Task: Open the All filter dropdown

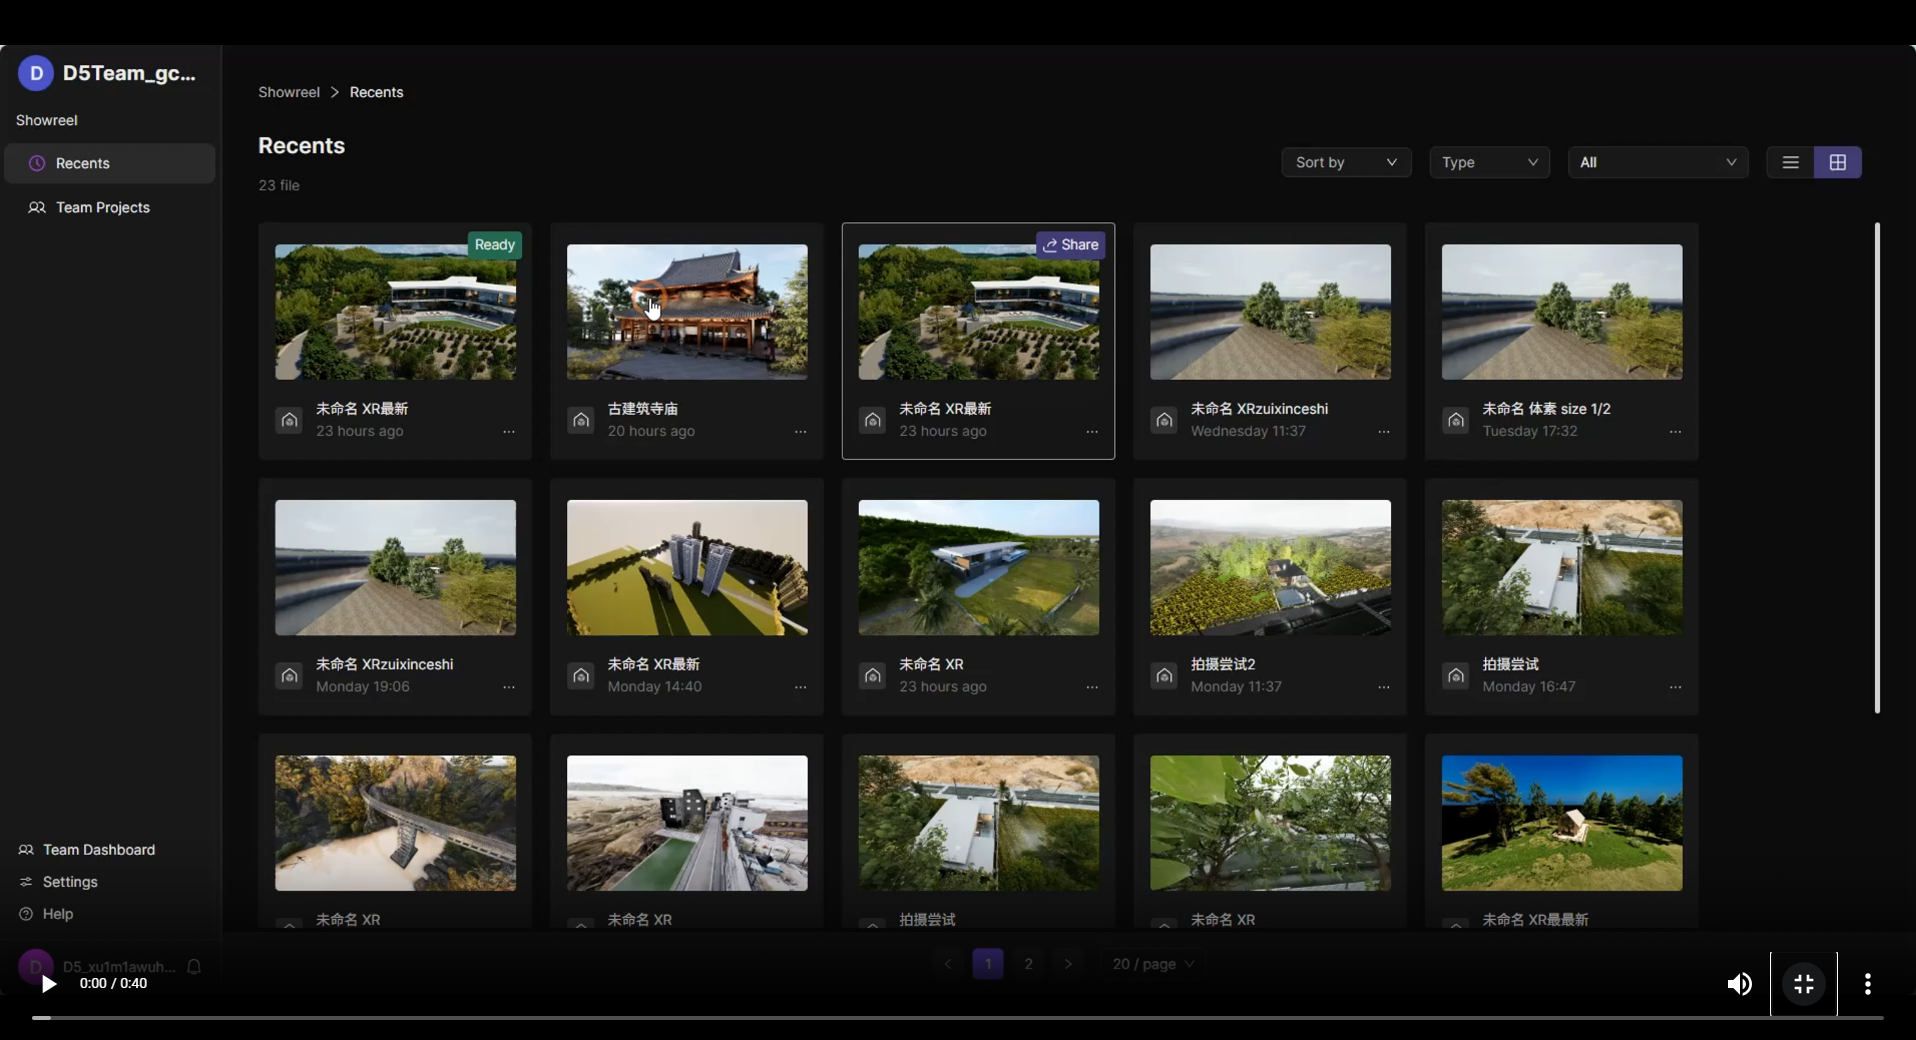Action: click(1658, 162)
